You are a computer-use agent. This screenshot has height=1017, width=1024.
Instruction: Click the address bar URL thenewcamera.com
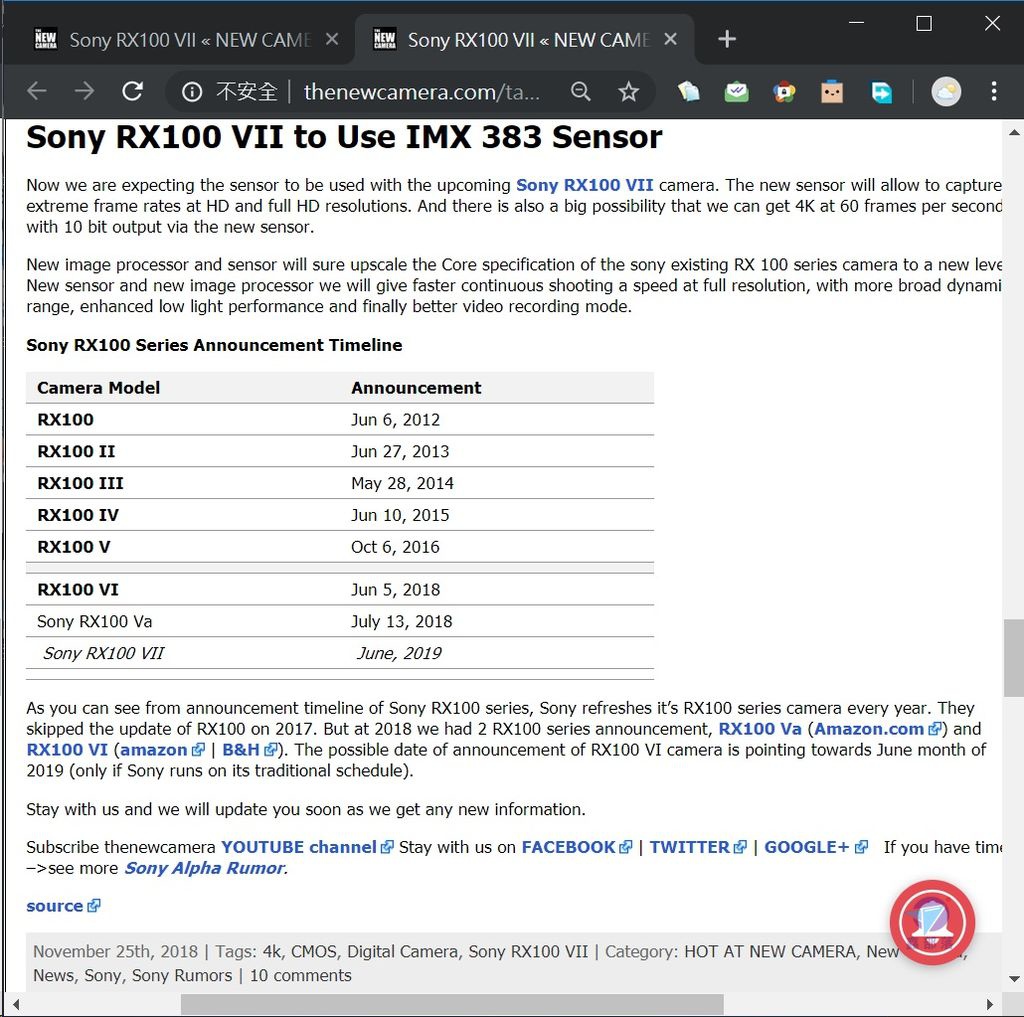[x=422, y=92]
